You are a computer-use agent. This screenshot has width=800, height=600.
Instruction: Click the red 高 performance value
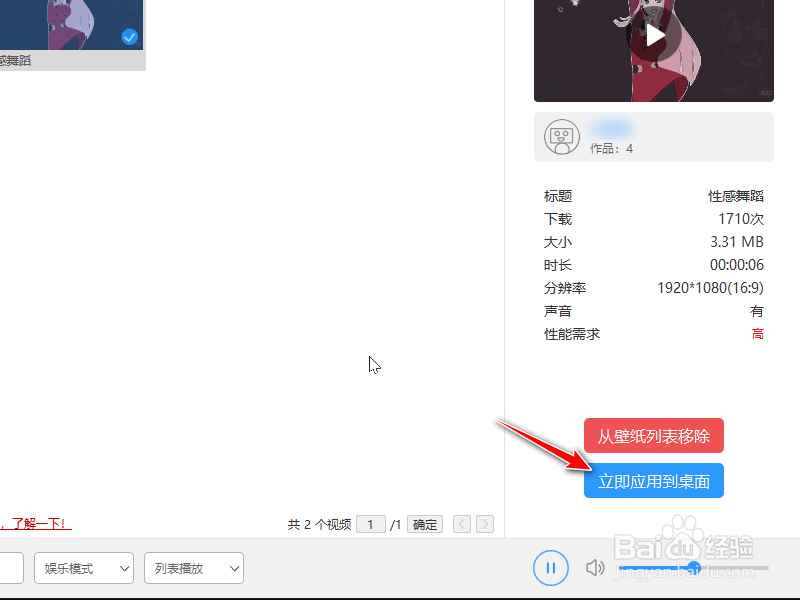click(758, 334)
